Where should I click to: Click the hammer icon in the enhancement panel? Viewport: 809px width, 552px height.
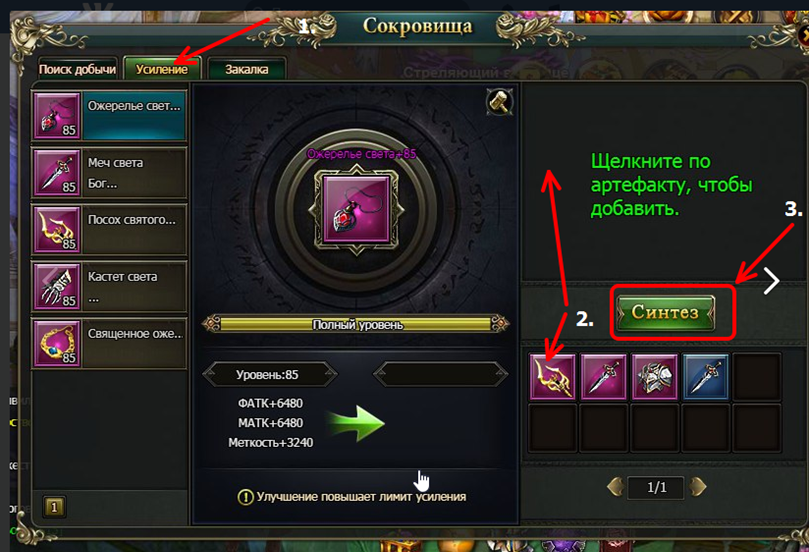pyautogui.click(x=499, y=102)
